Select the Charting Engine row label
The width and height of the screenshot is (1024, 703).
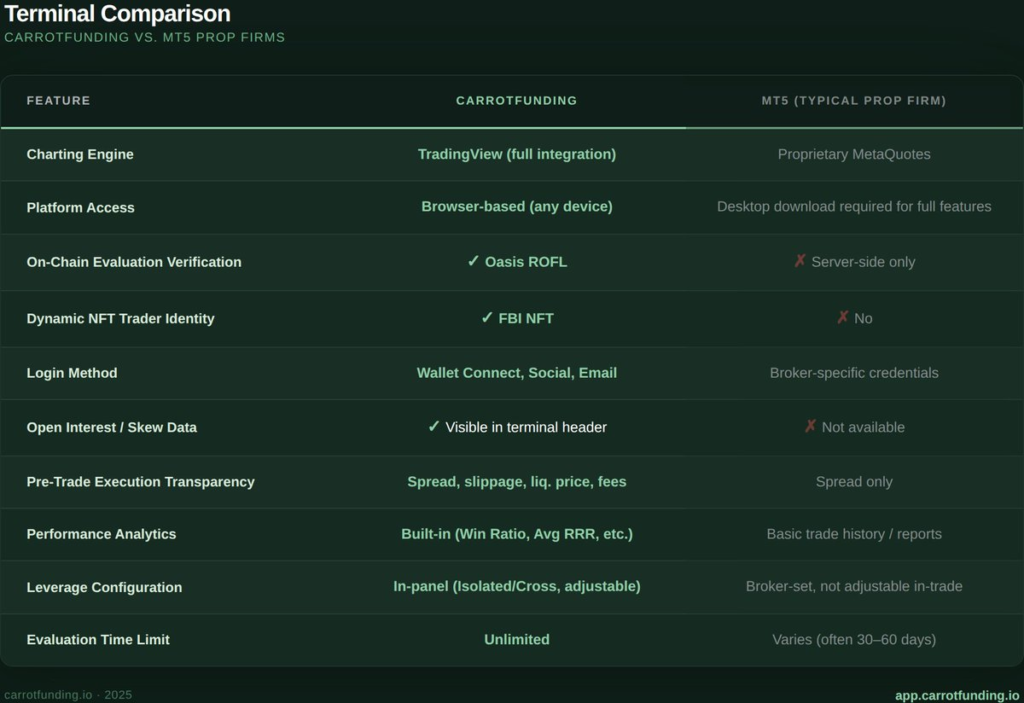pyautogui.click(x=80, y=154)
